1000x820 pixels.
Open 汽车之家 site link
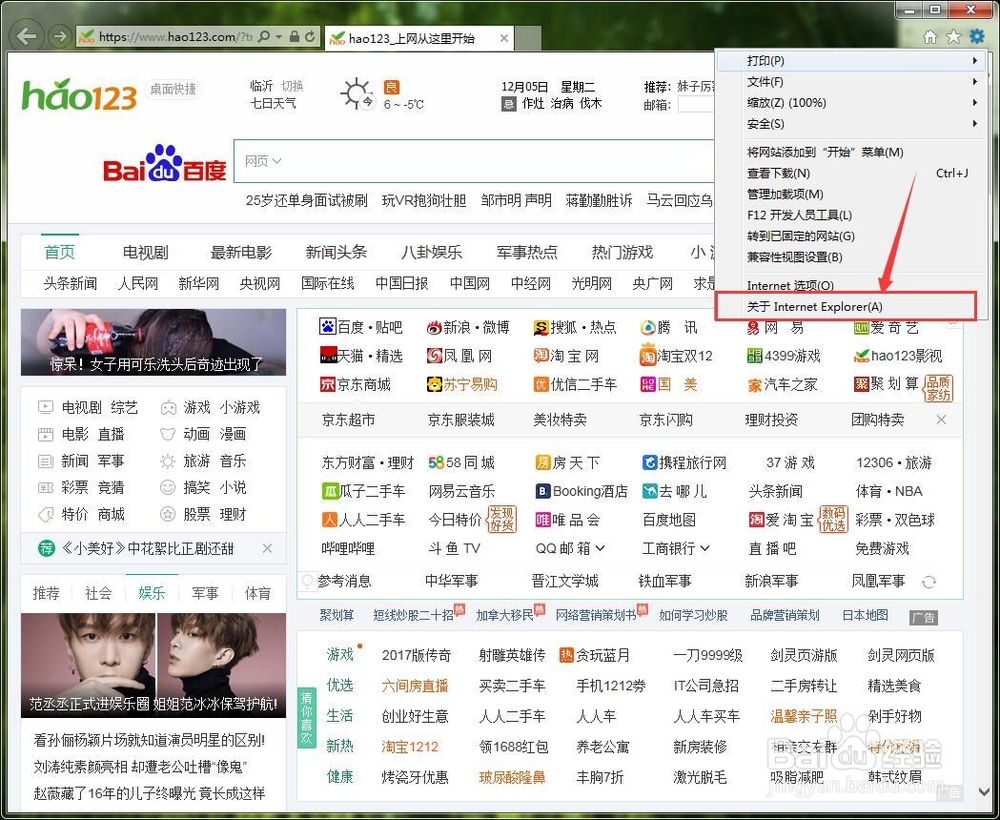[x=783, y=384]
